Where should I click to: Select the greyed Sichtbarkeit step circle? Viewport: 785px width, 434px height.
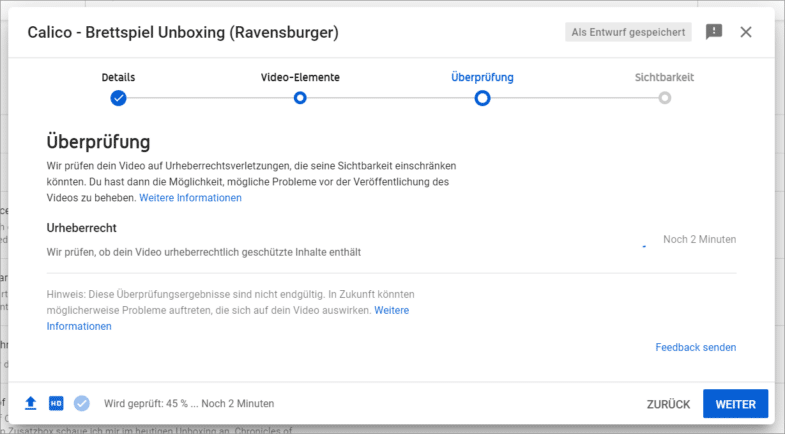[664, 98]
